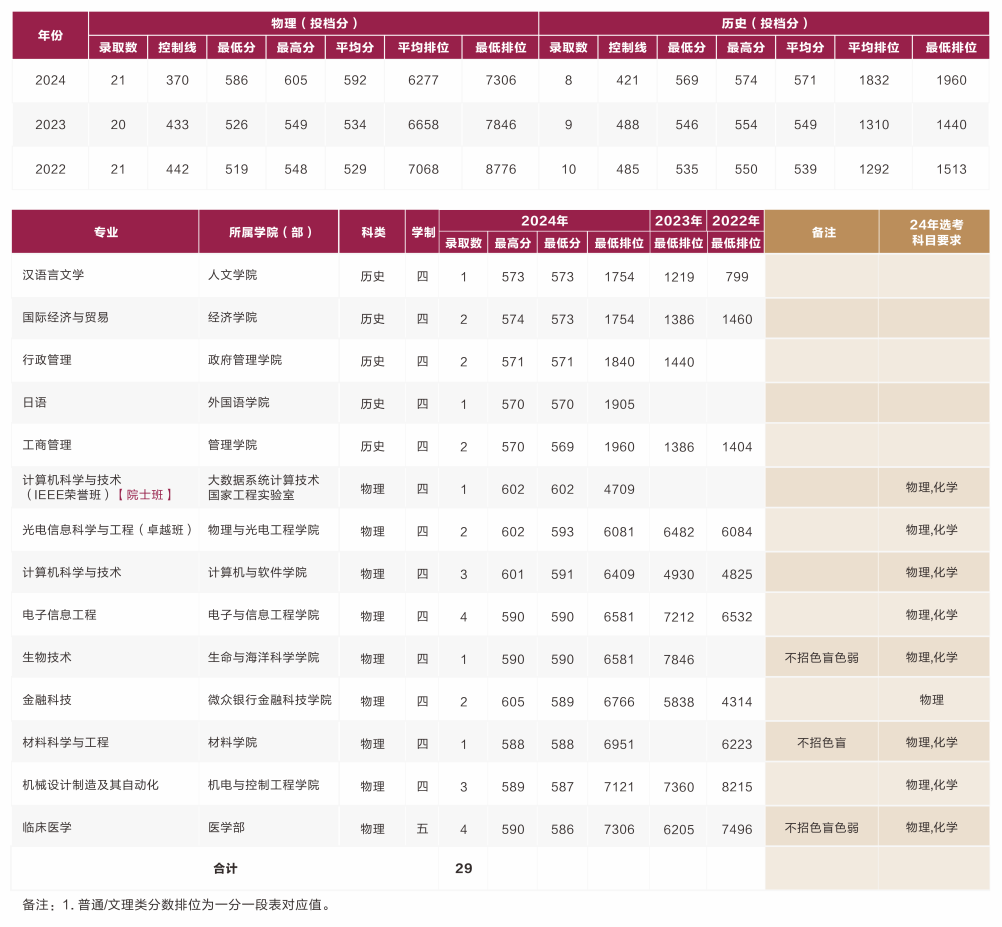Click the 2022年 column header
This screenshot has height=927, width=1002.
click(x=735, y=218)
